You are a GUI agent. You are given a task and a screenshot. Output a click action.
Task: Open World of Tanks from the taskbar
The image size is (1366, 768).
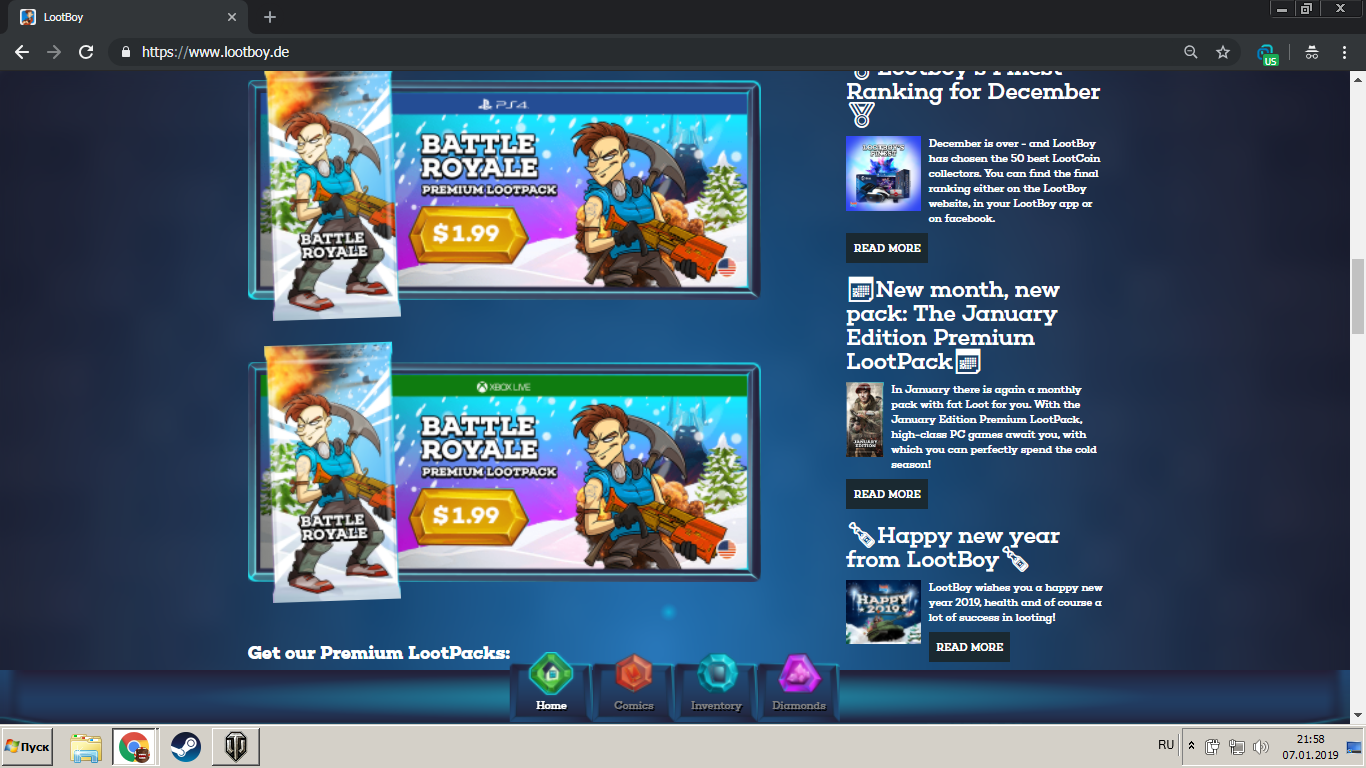pos(235,747)
